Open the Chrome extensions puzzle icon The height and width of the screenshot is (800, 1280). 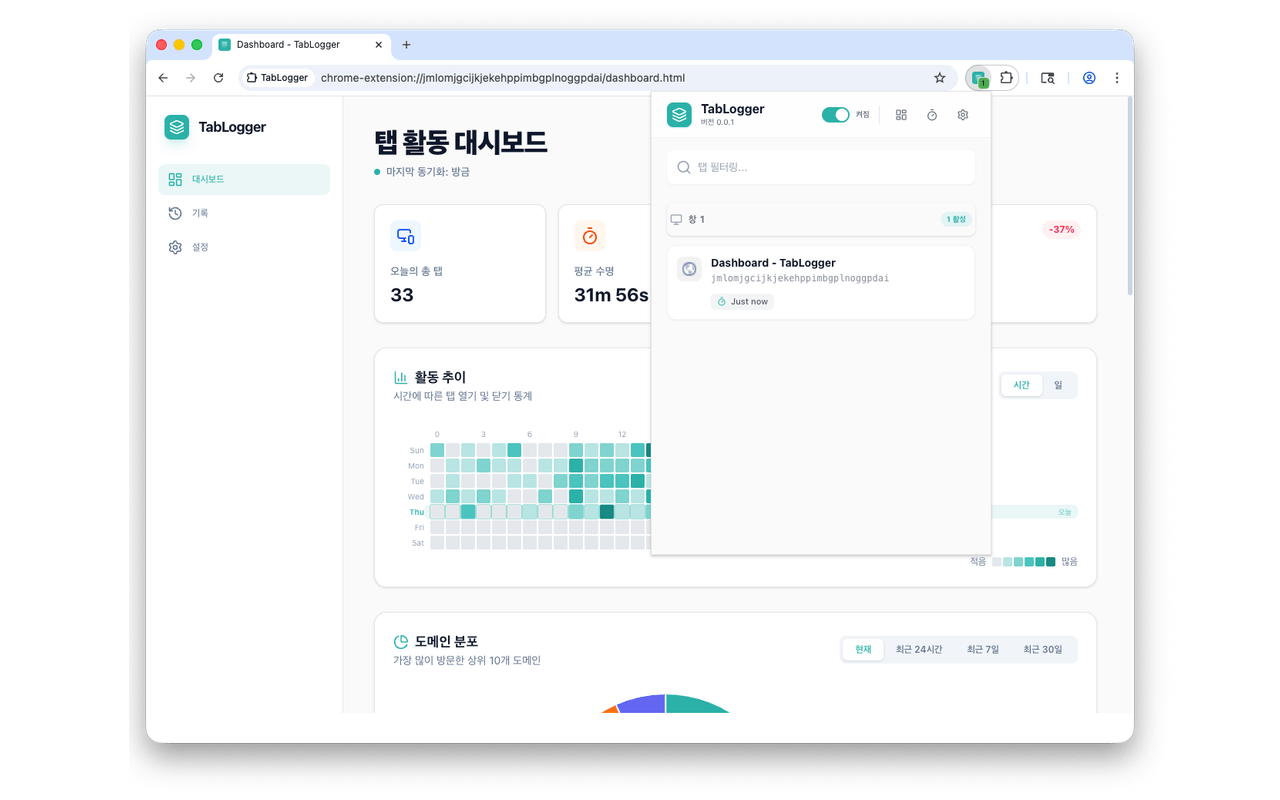[1006, 78]
